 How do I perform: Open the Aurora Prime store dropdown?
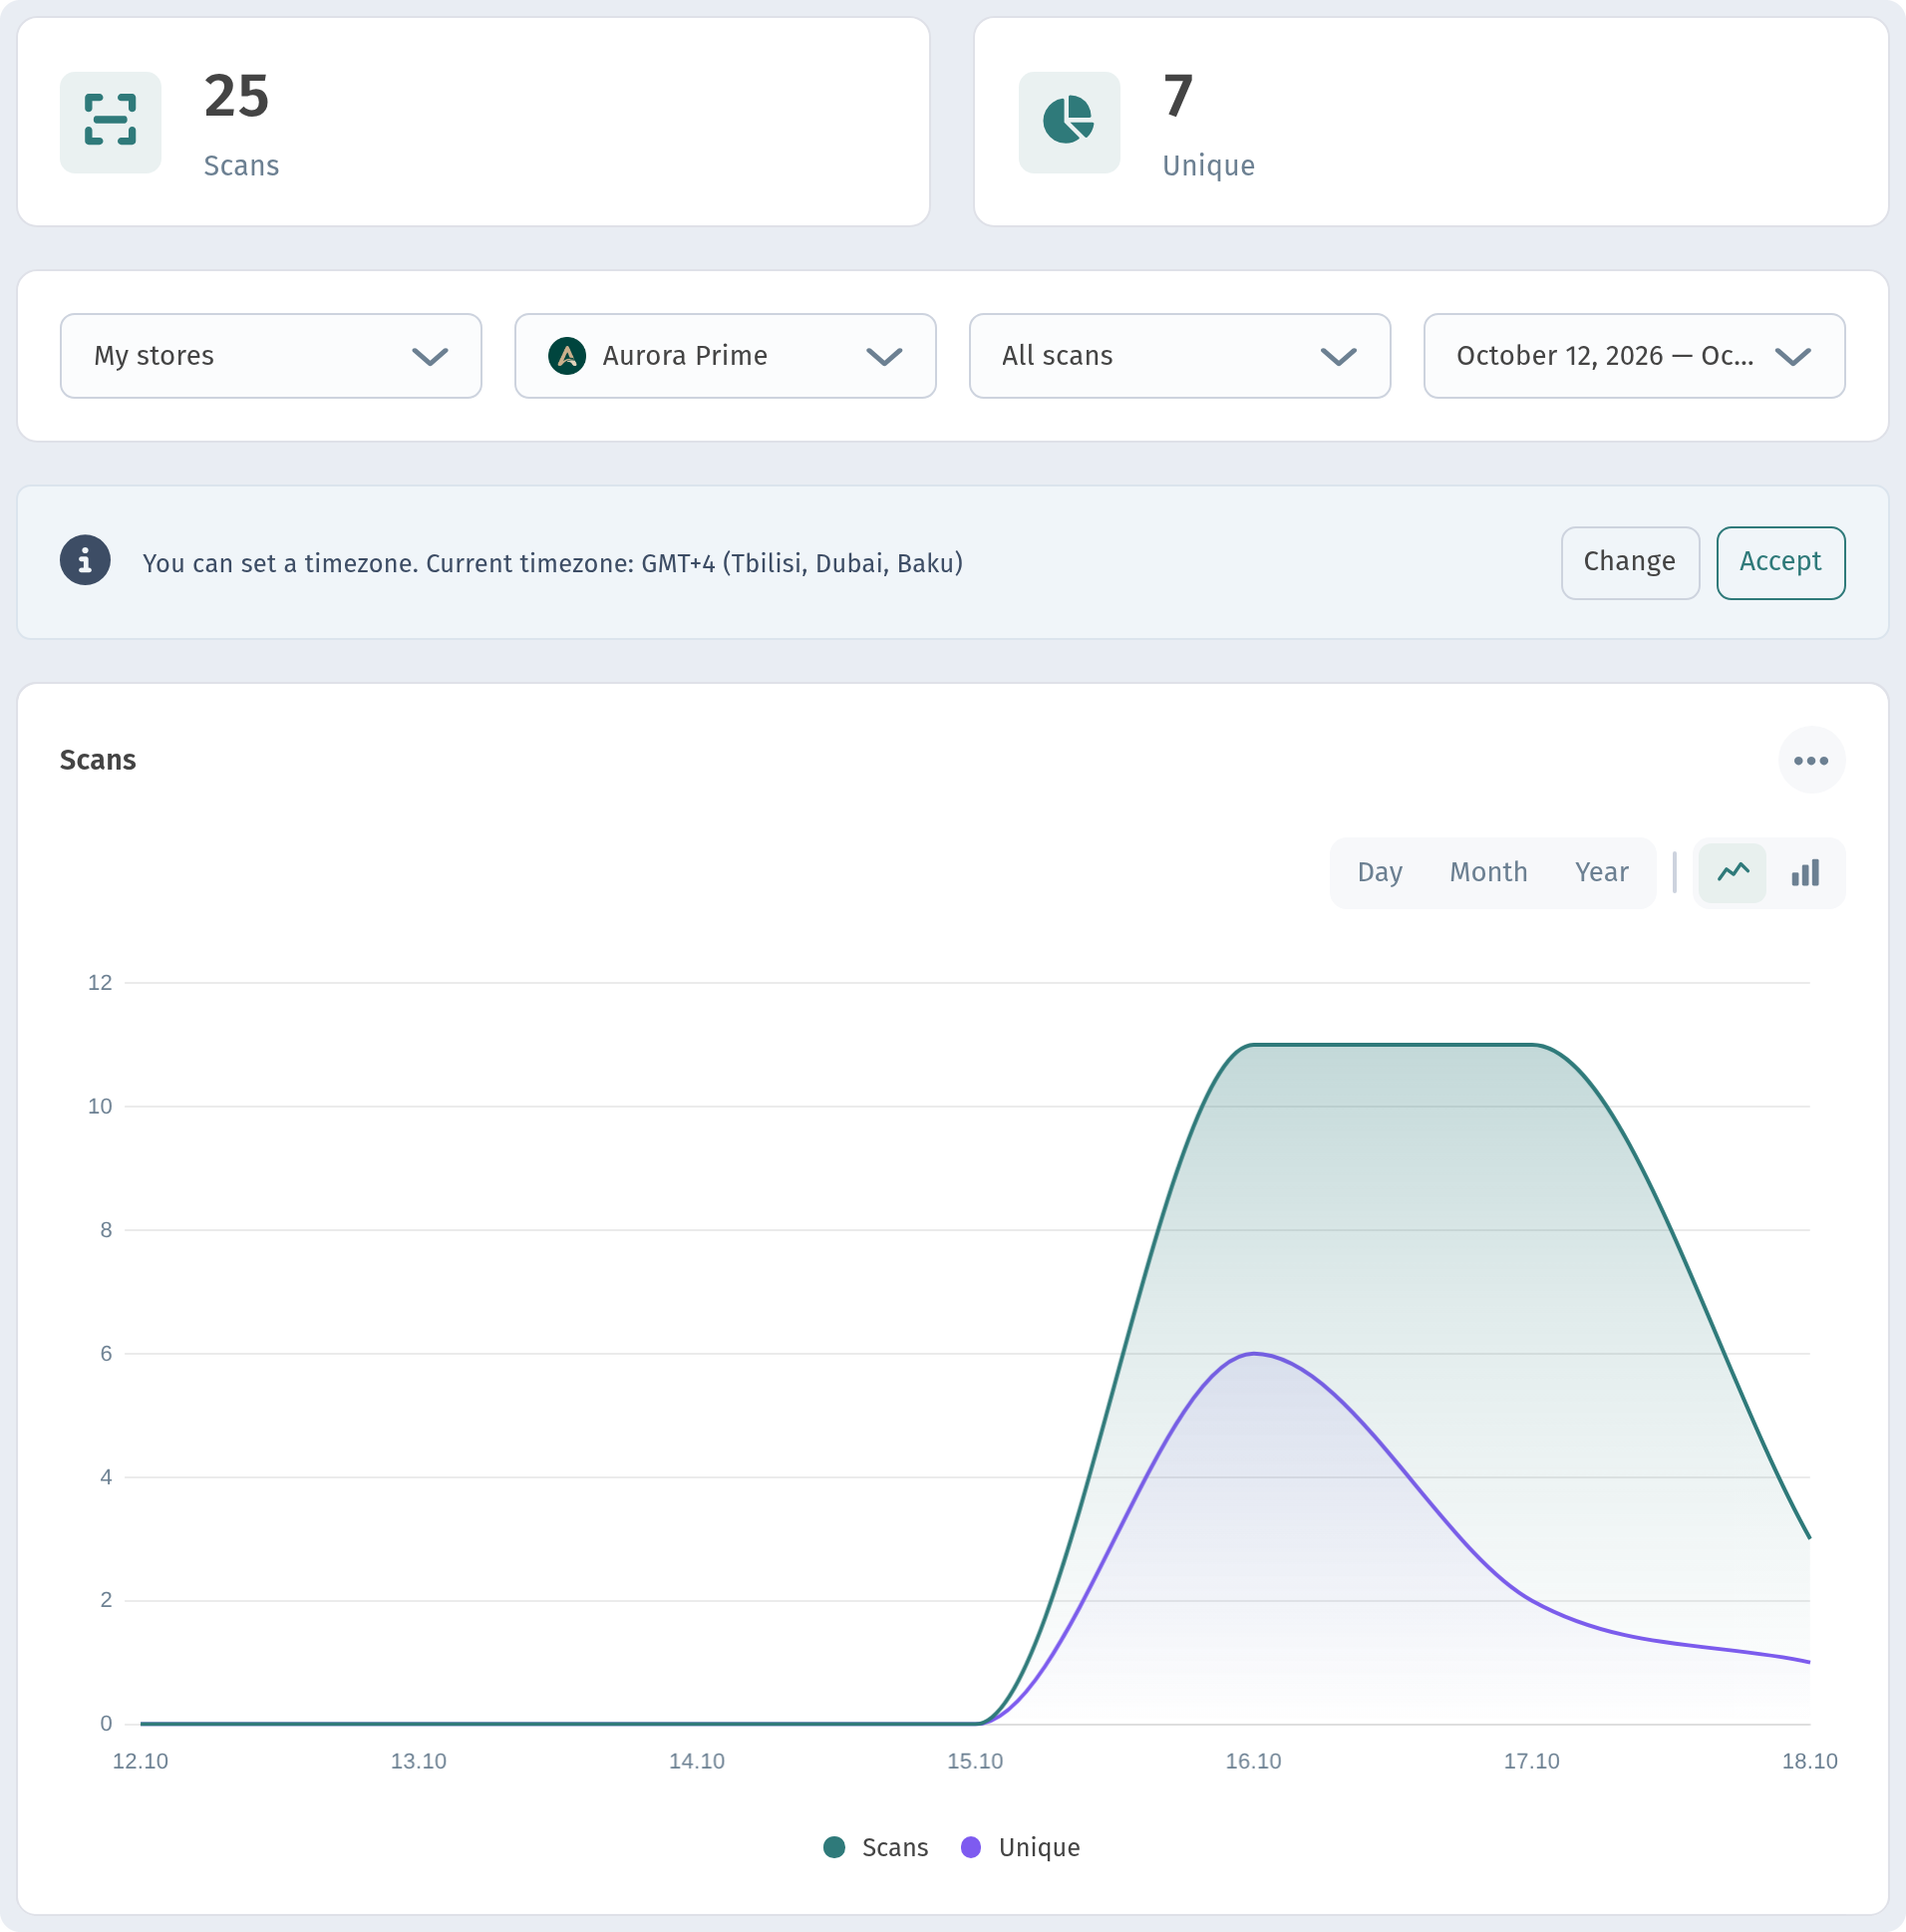725,356
